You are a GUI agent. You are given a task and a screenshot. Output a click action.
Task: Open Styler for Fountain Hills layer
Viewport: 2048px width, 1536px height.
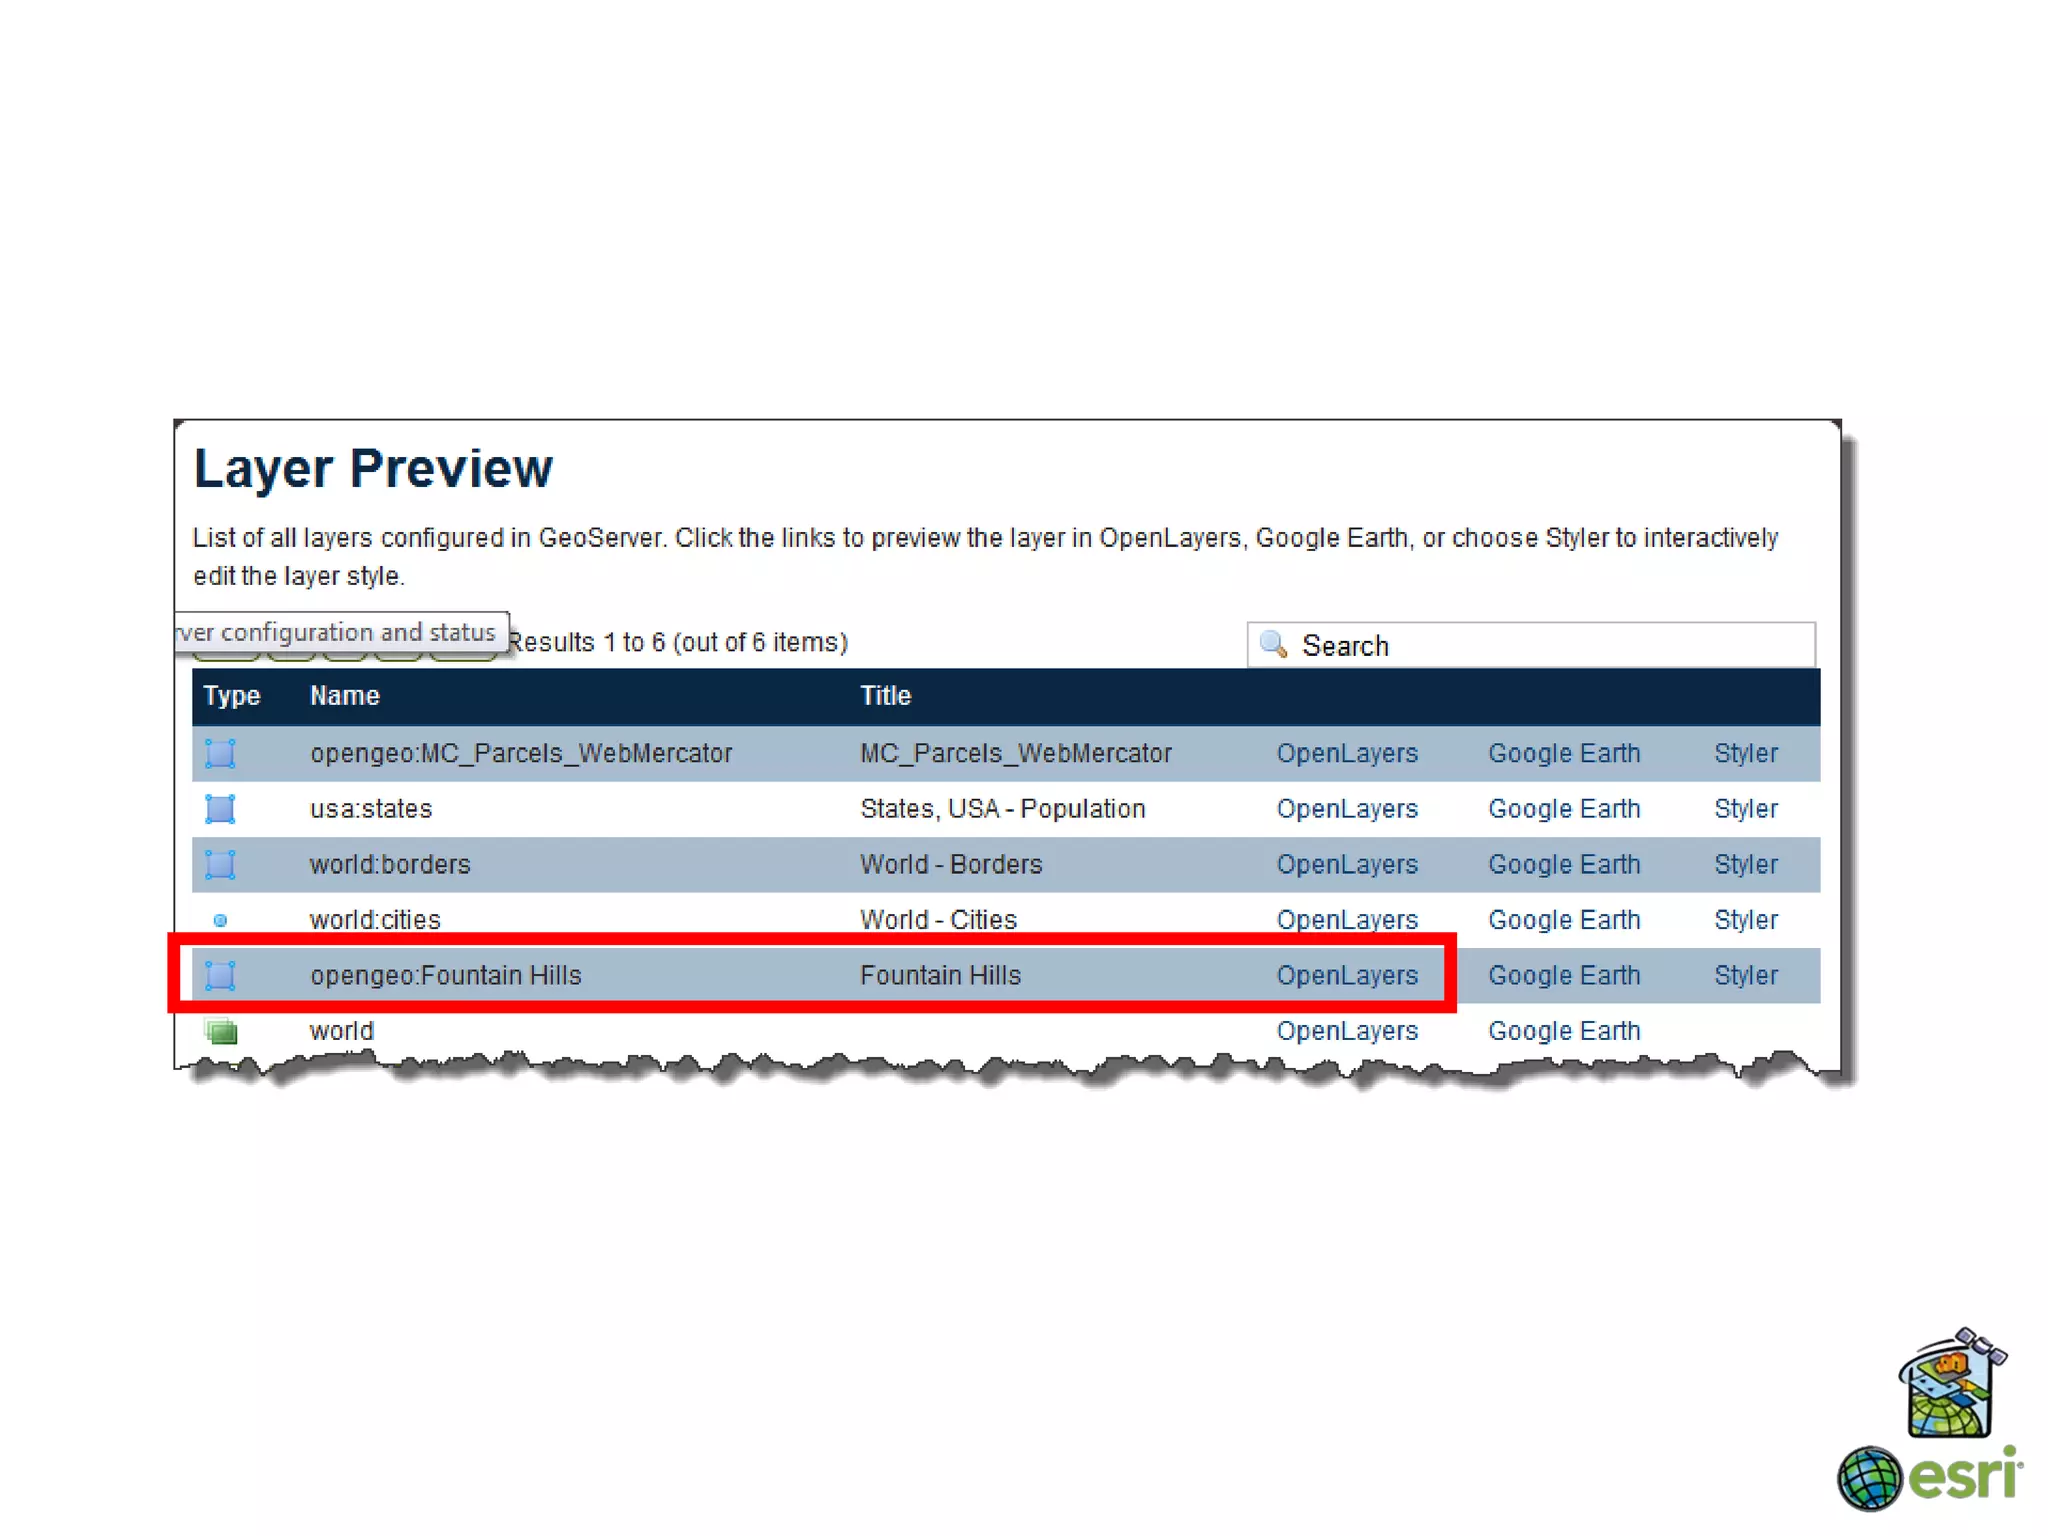pyautogui.click(x=1745, y=975)
